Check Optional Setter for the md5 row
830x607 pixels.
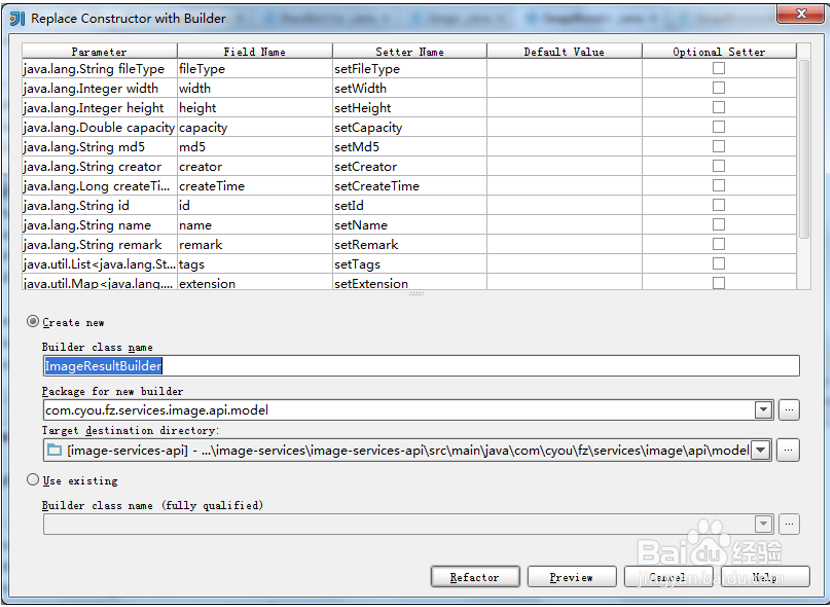tap(717, 147)
